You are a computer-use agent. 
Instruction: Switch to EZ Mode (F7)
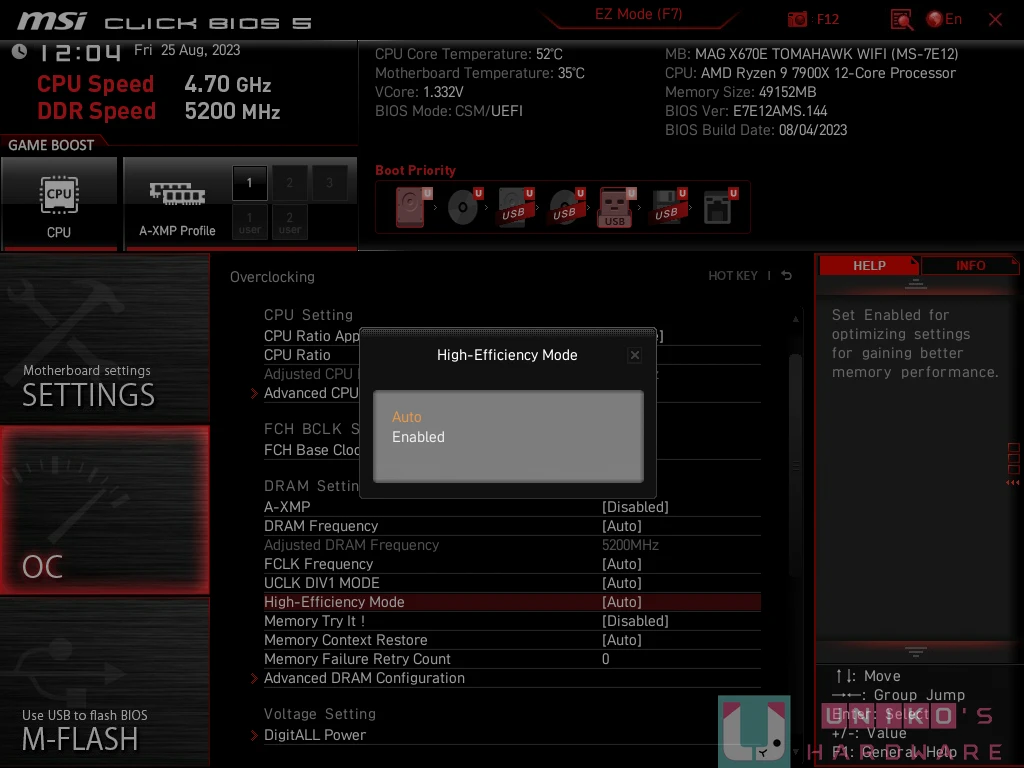(x=638, y=14)
